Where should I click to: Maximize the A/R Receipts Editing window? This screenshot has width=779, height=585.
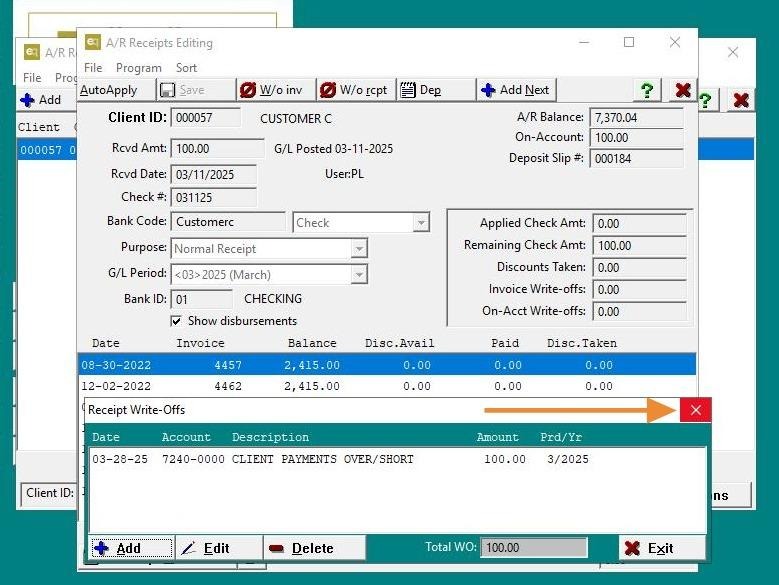click(x=629, y=42)
